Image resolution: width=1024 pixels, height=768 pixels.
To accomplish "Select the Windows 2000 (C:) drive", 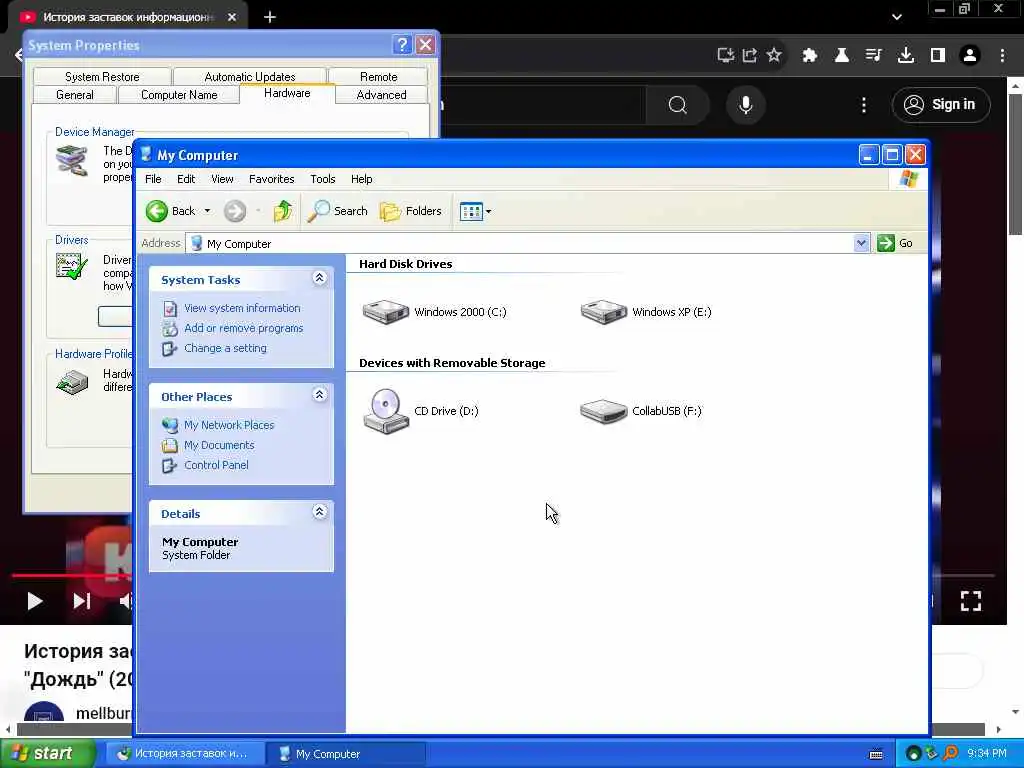I will point(434,312).
